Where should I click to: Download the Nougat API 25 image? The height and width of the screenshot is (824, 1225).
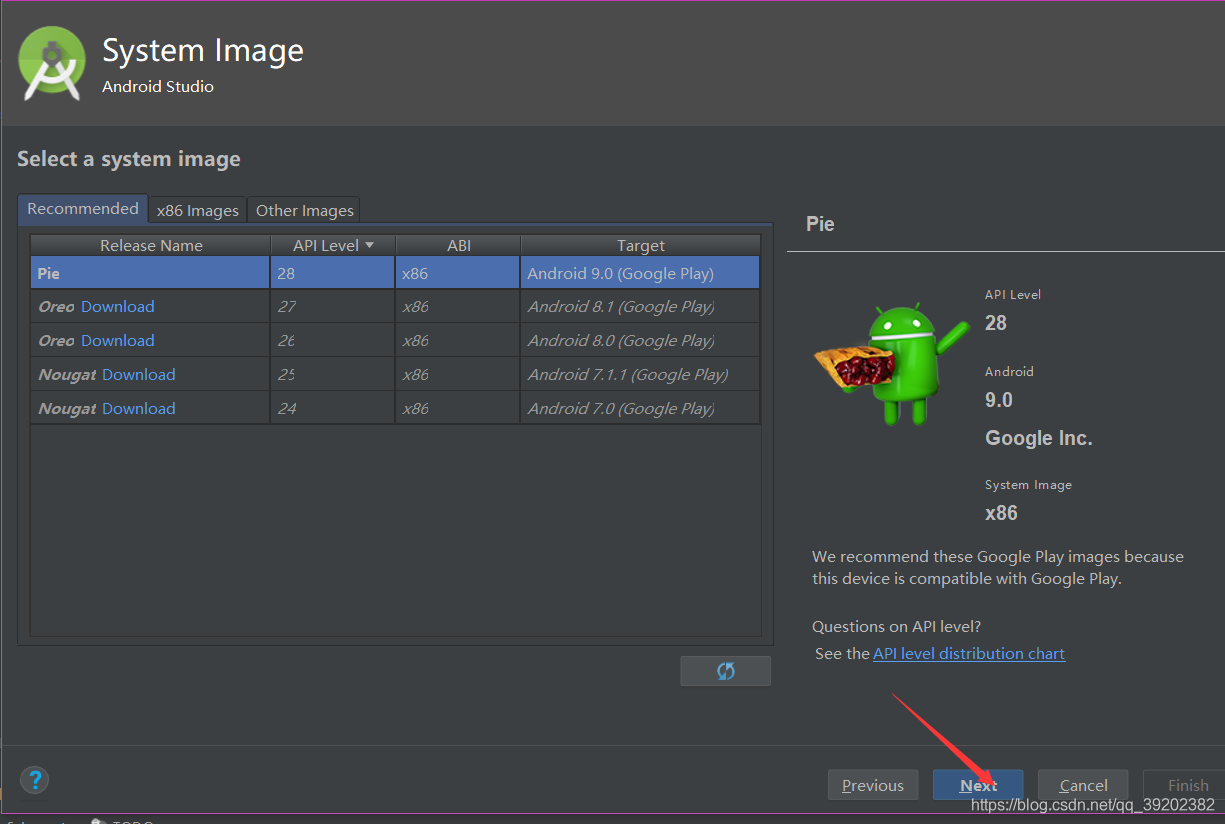point(138,374)
